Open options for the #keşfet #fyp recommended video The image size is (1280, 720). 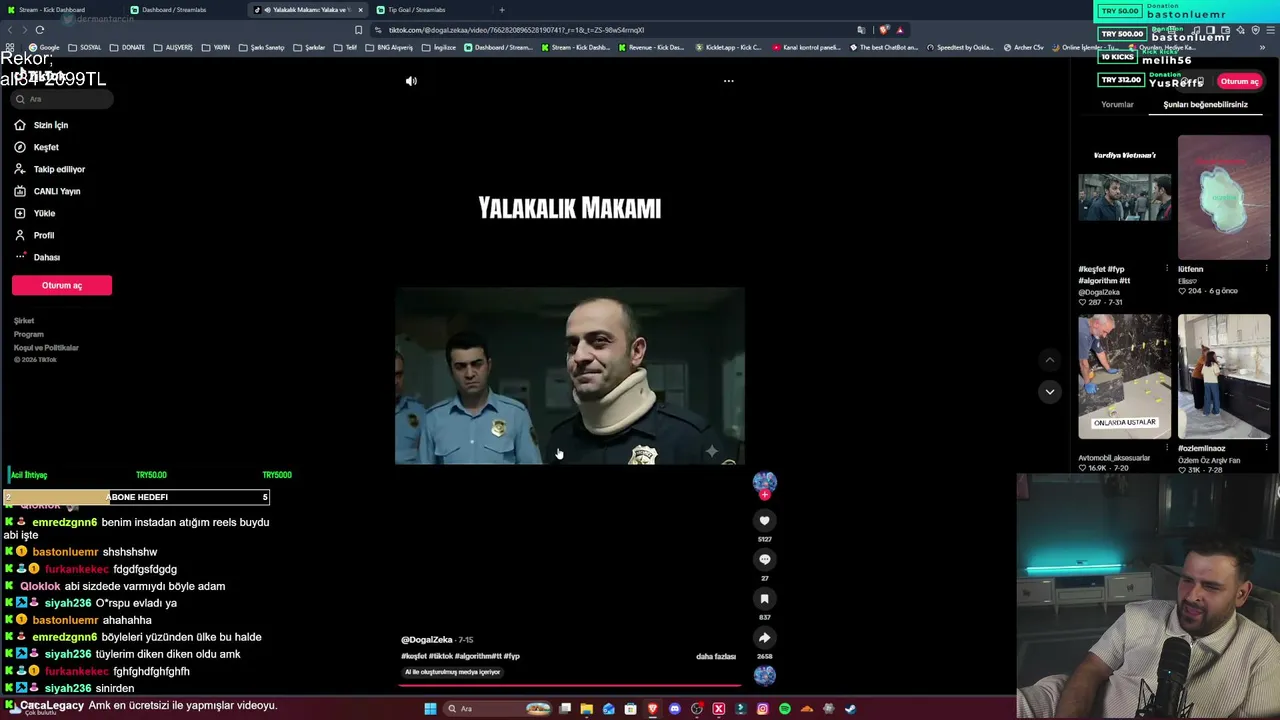click(x=1166, y=269)
